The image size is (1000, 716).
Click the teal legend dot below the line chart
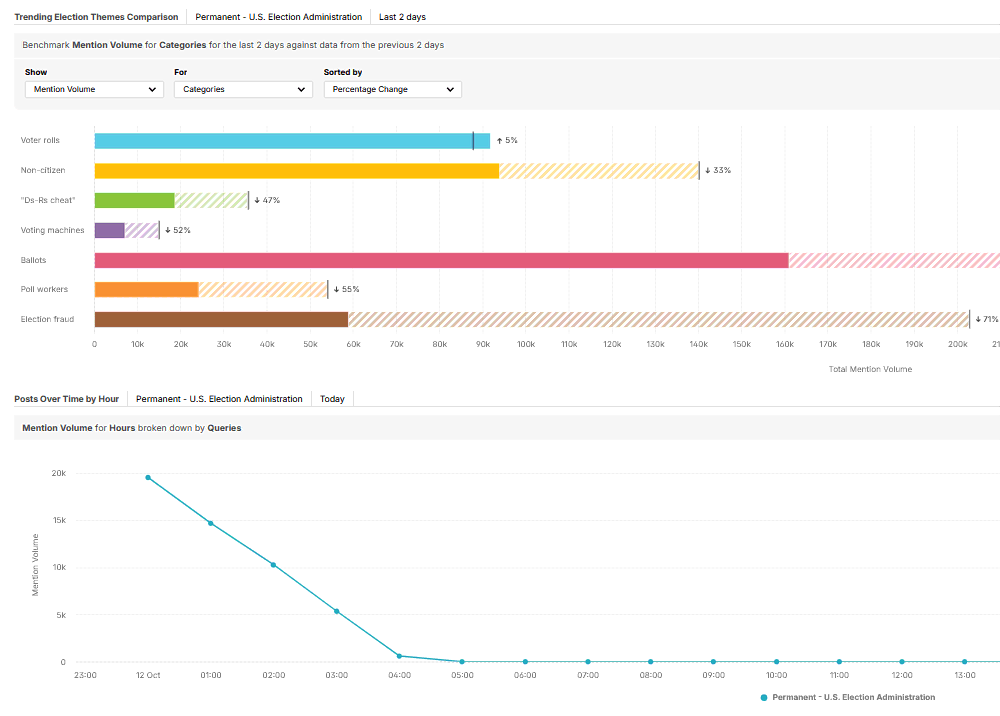click(765, 697)
